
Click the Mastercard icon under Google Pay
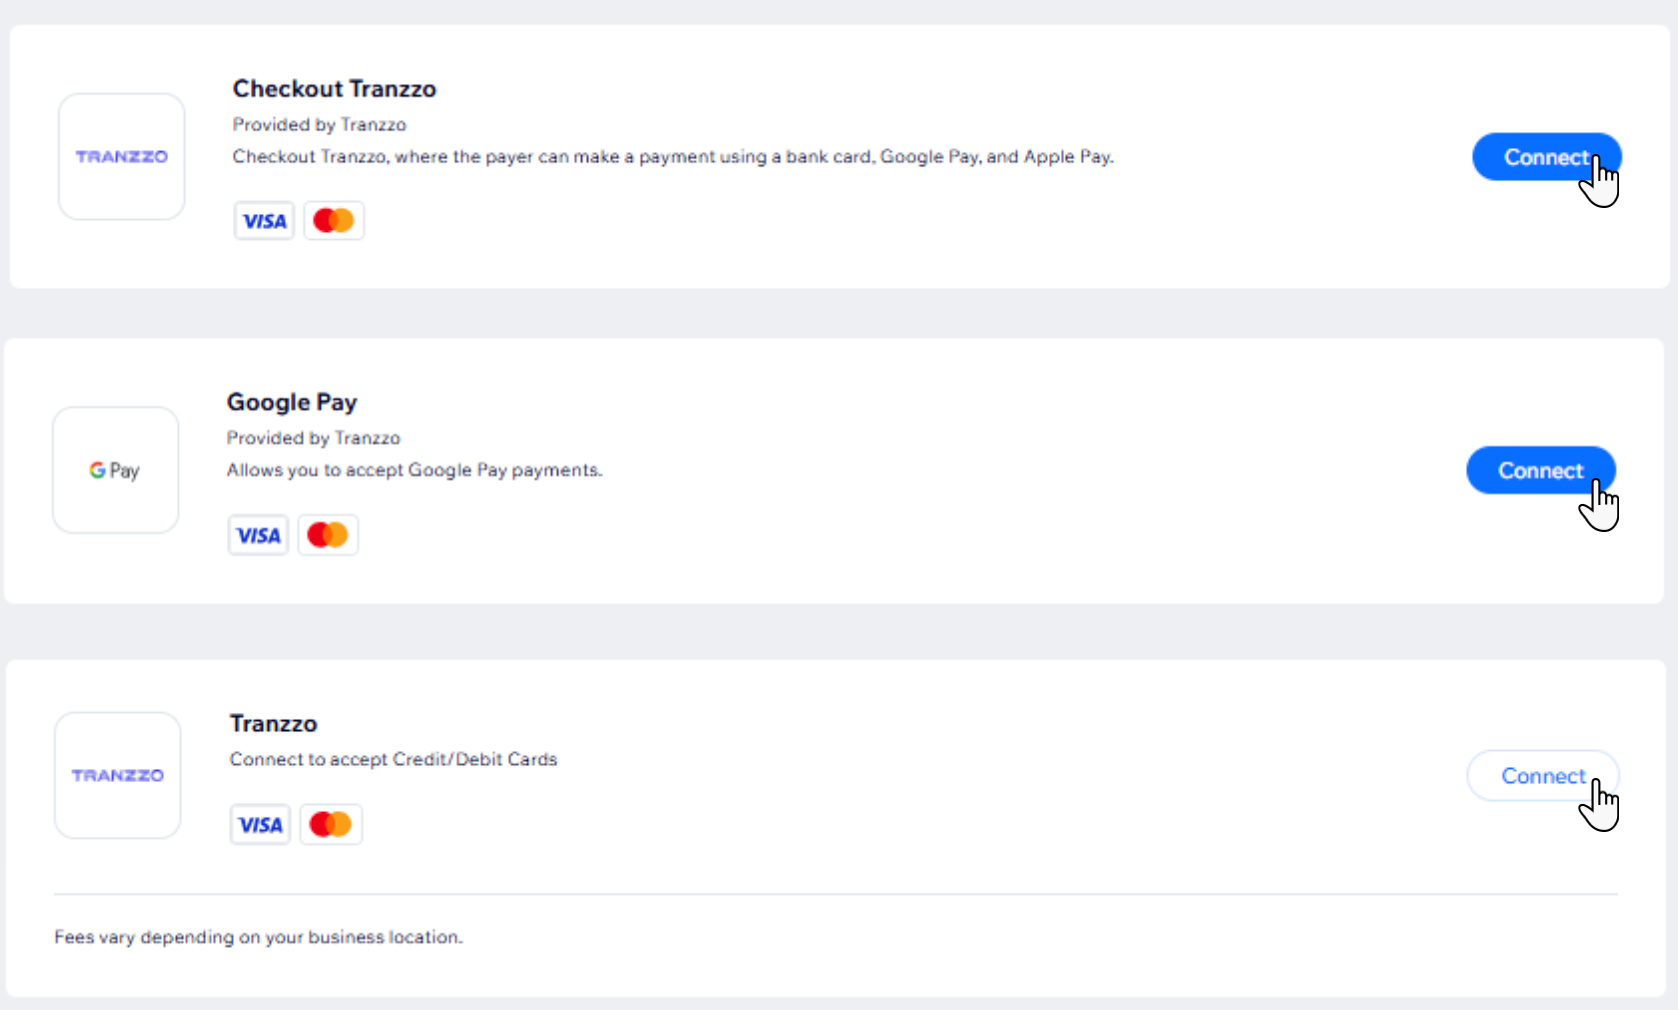[x=328, y=535]
